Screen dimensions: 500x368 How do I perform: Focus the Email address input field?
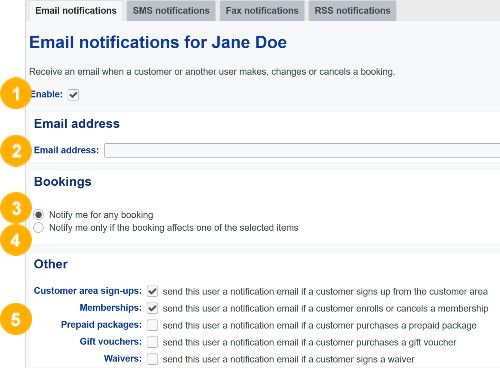[302, 150]
